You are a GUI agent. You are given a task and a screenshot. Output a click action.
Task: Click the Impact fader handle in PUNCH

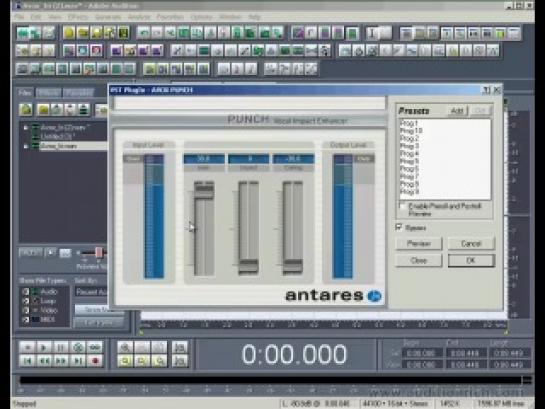tap(249, 267)
